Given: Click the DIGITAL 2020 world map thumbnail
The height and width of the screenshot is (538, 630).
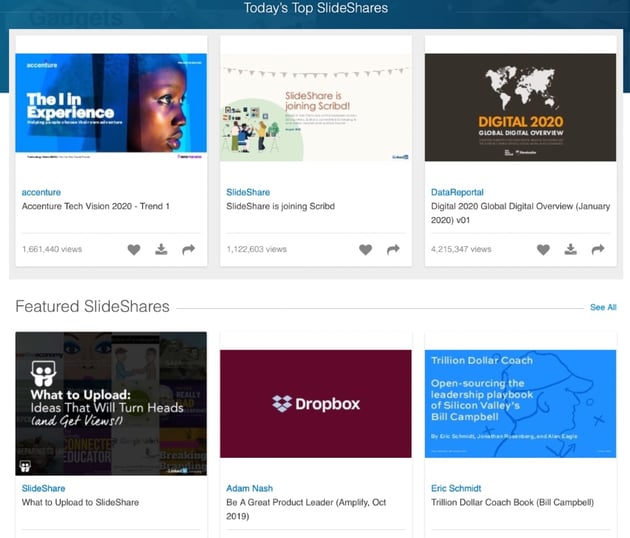Looking at the screenshot, I should pos(520,107).
